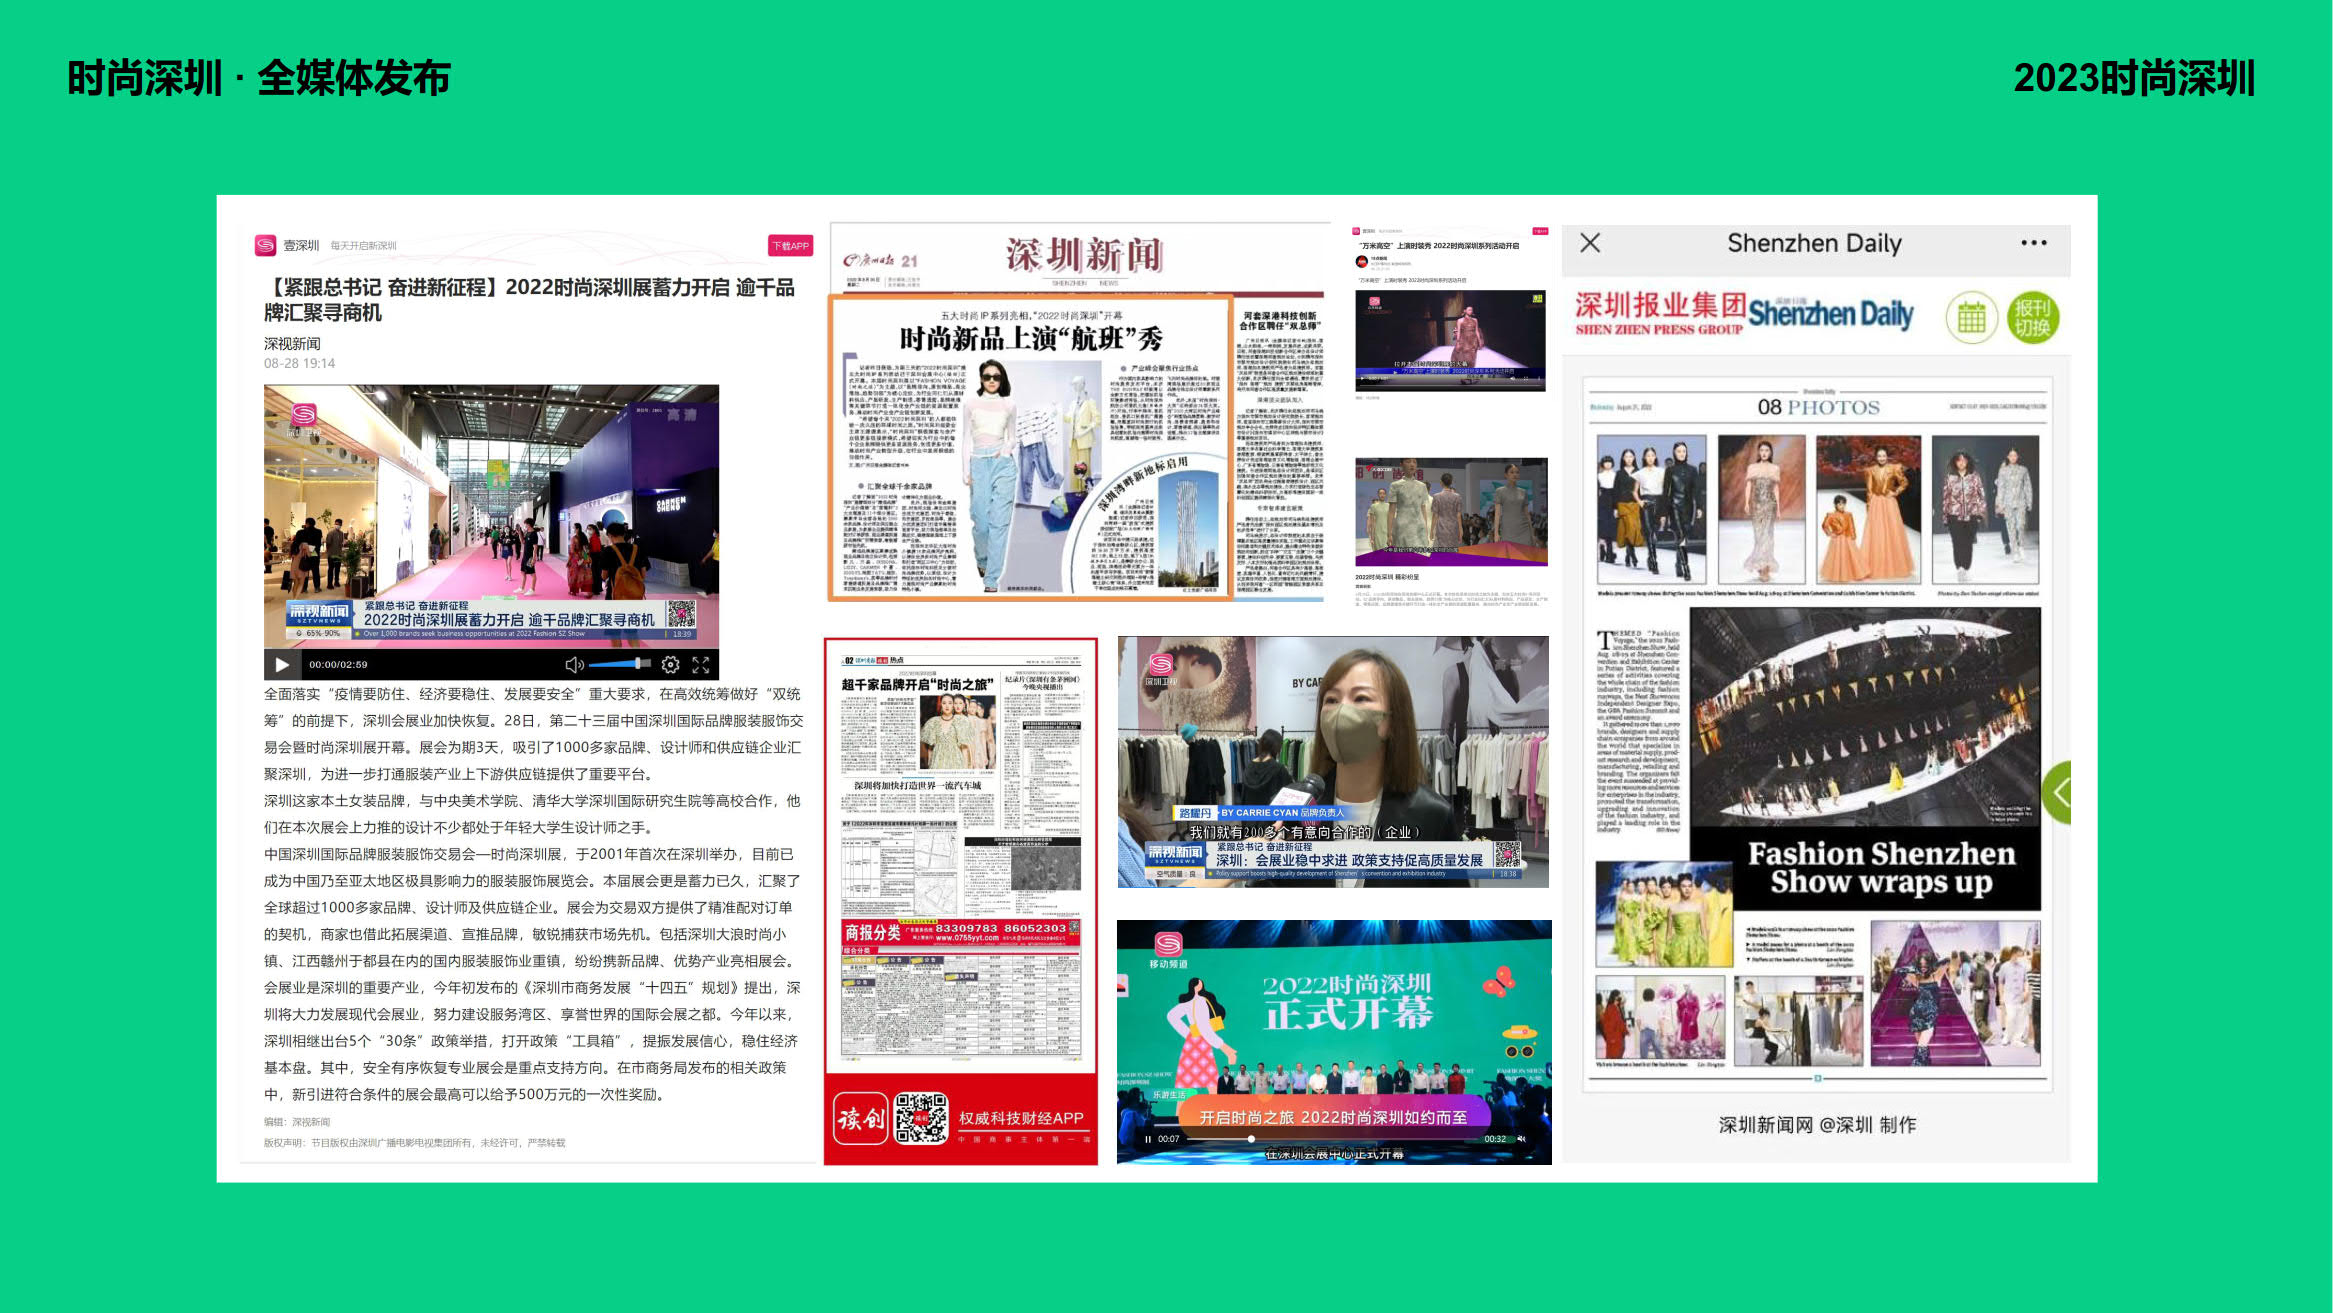Click the slide title 时尚深圳 · 全媒体发布

coord(259,78)
